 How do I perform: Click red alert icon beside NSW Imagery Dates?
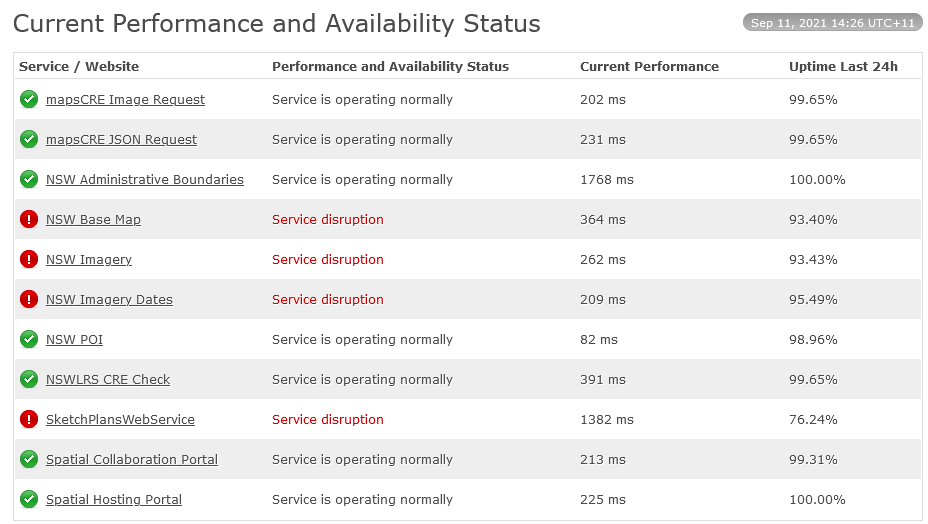click(x=28, y=300)
